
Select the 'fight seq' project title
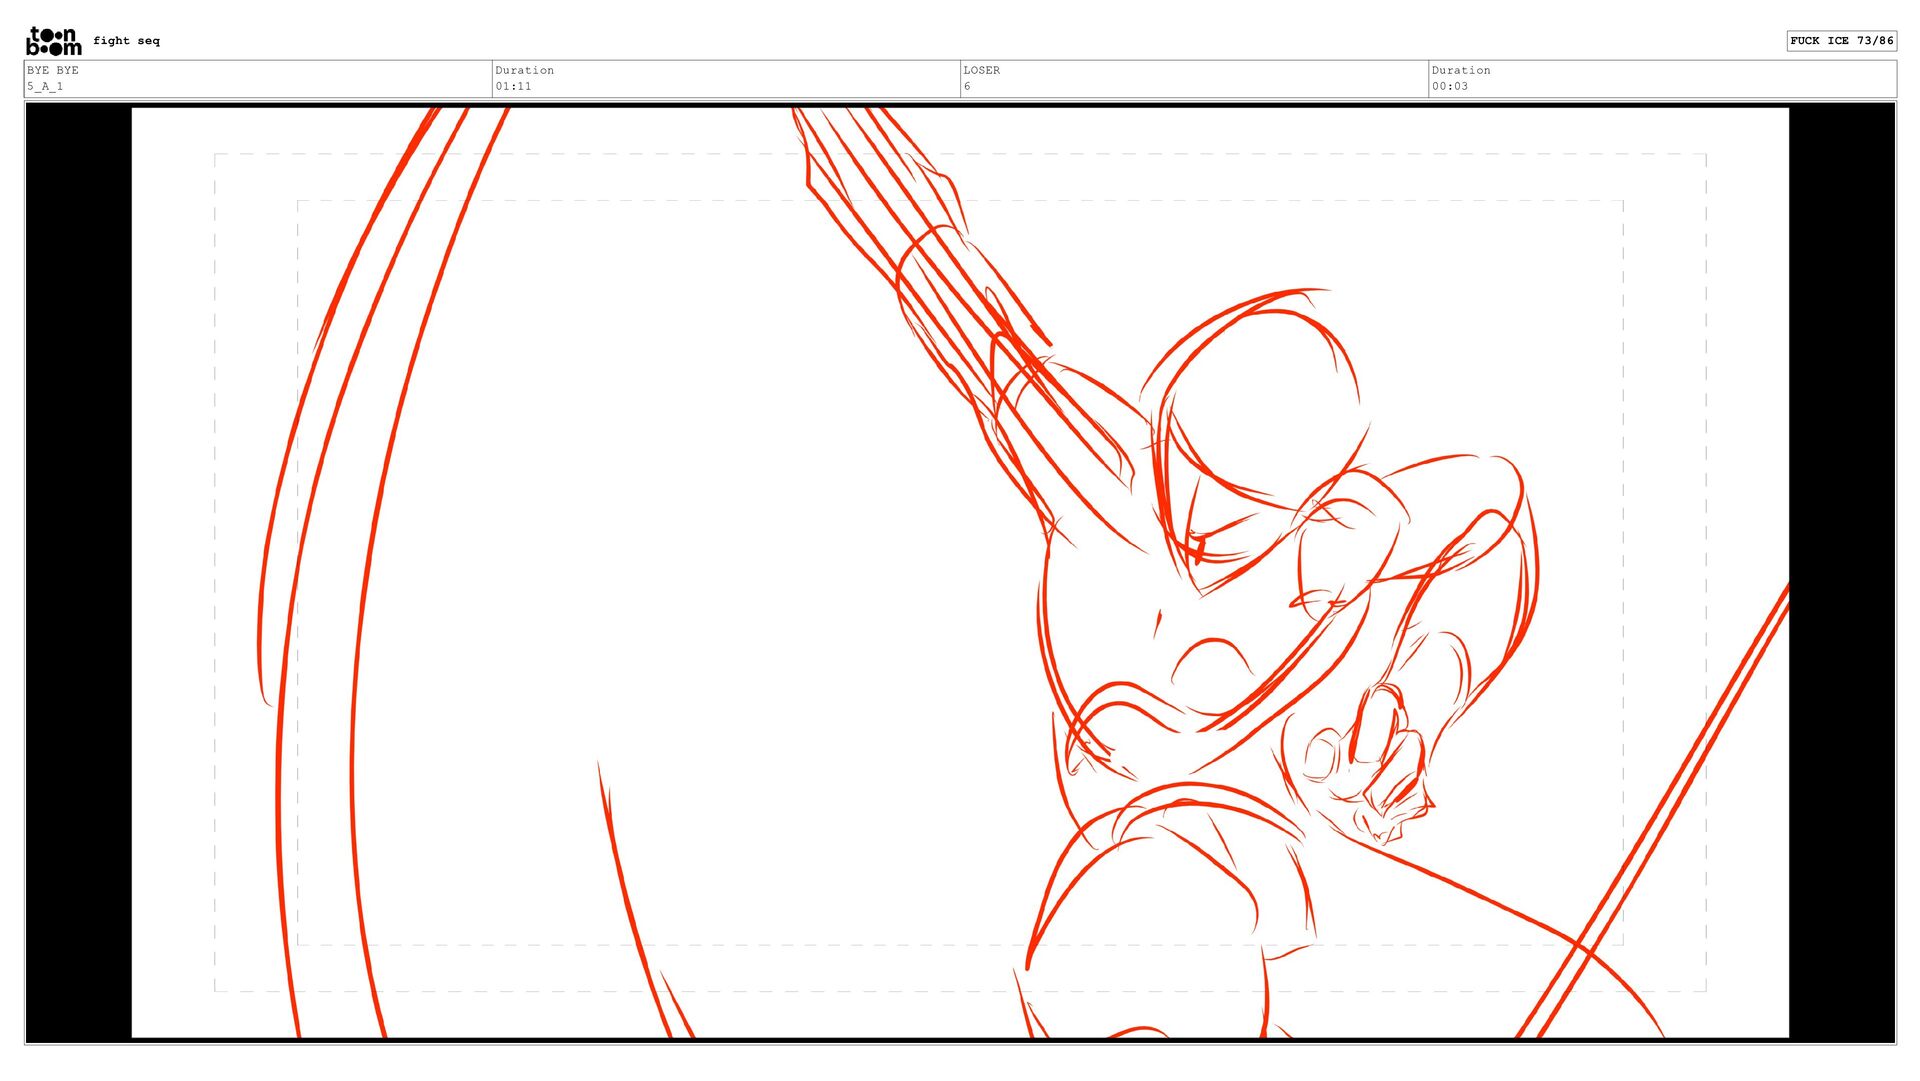[x=126, y=41]
